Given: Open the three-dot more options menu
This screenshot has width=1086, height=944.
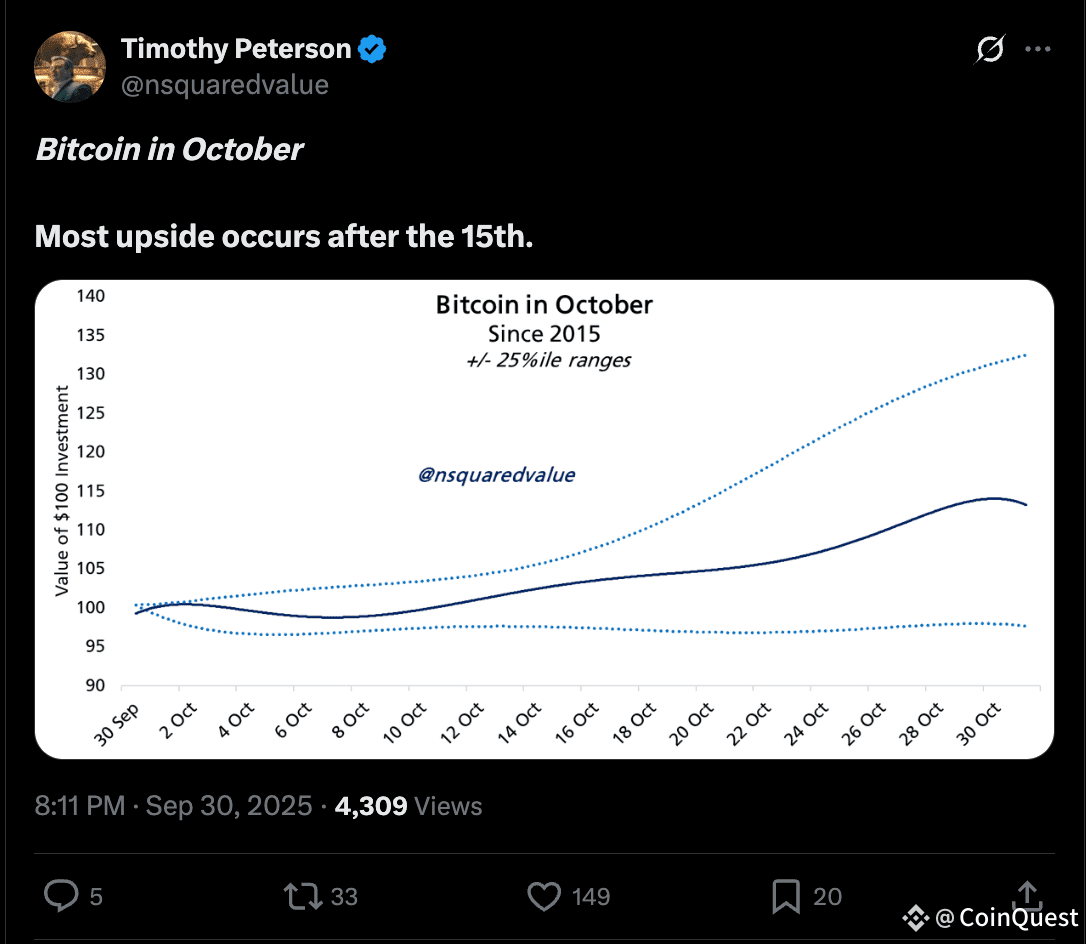Looking at the screenshot, I should [x=1040, y=49].
